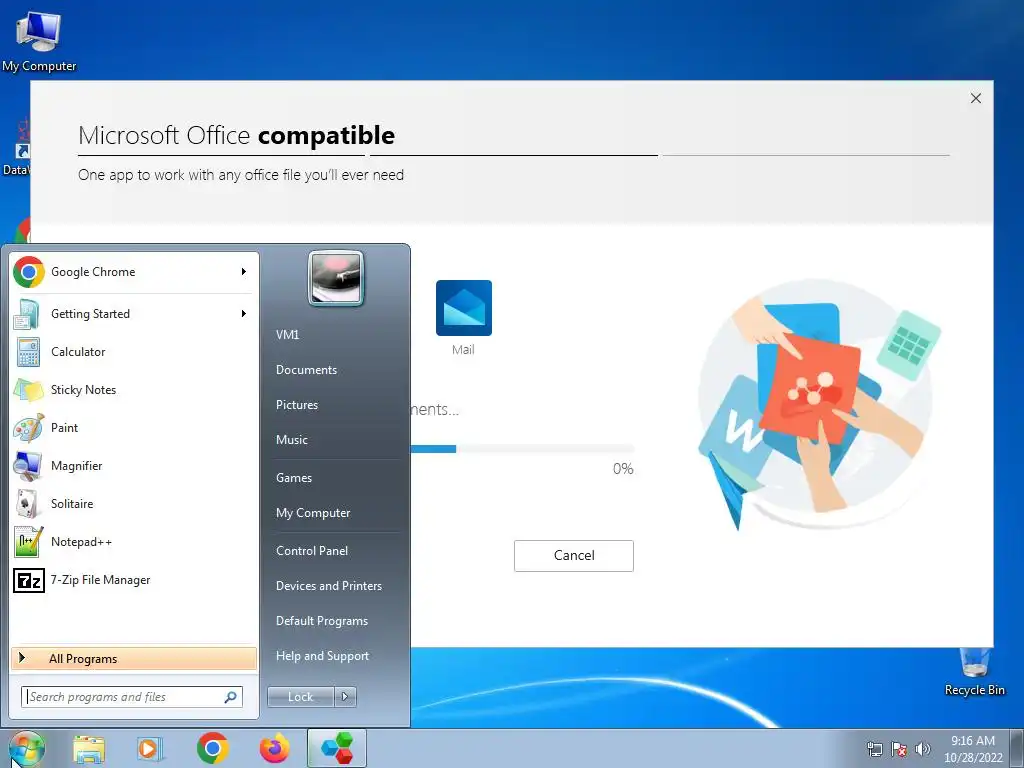
Task: Open VM1 user folder
Action: 287,335
